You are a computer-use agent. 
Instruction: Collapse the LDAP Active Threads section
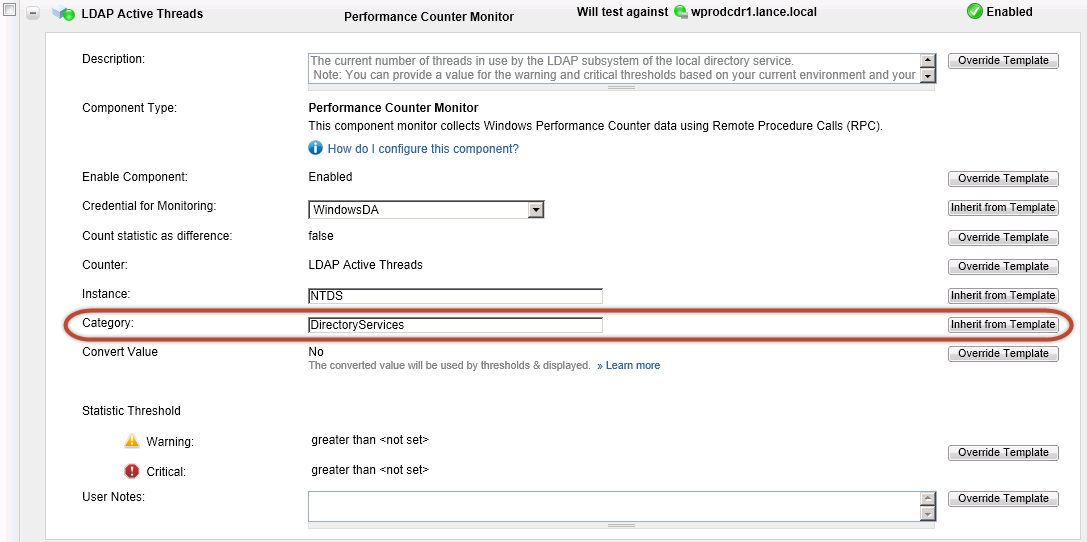(x=33, y=14)
